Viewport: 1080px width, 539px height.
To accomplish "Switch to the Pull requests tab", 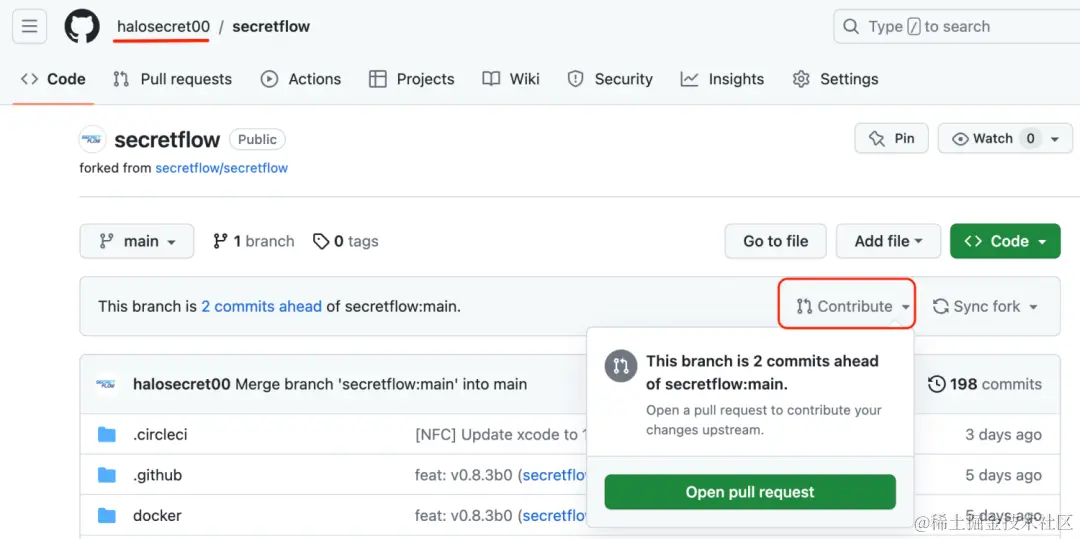I will click(x=172, y=79).
